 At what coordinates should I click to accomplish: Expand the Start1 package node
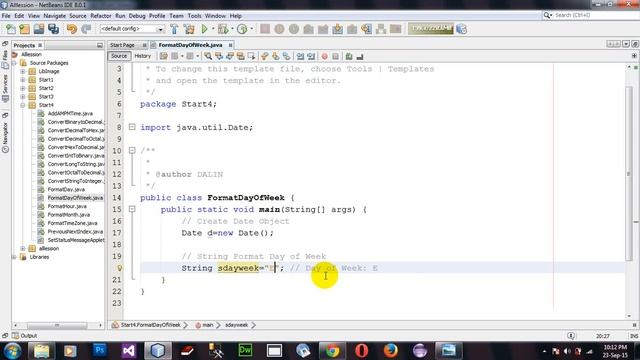tap(23, 80)
